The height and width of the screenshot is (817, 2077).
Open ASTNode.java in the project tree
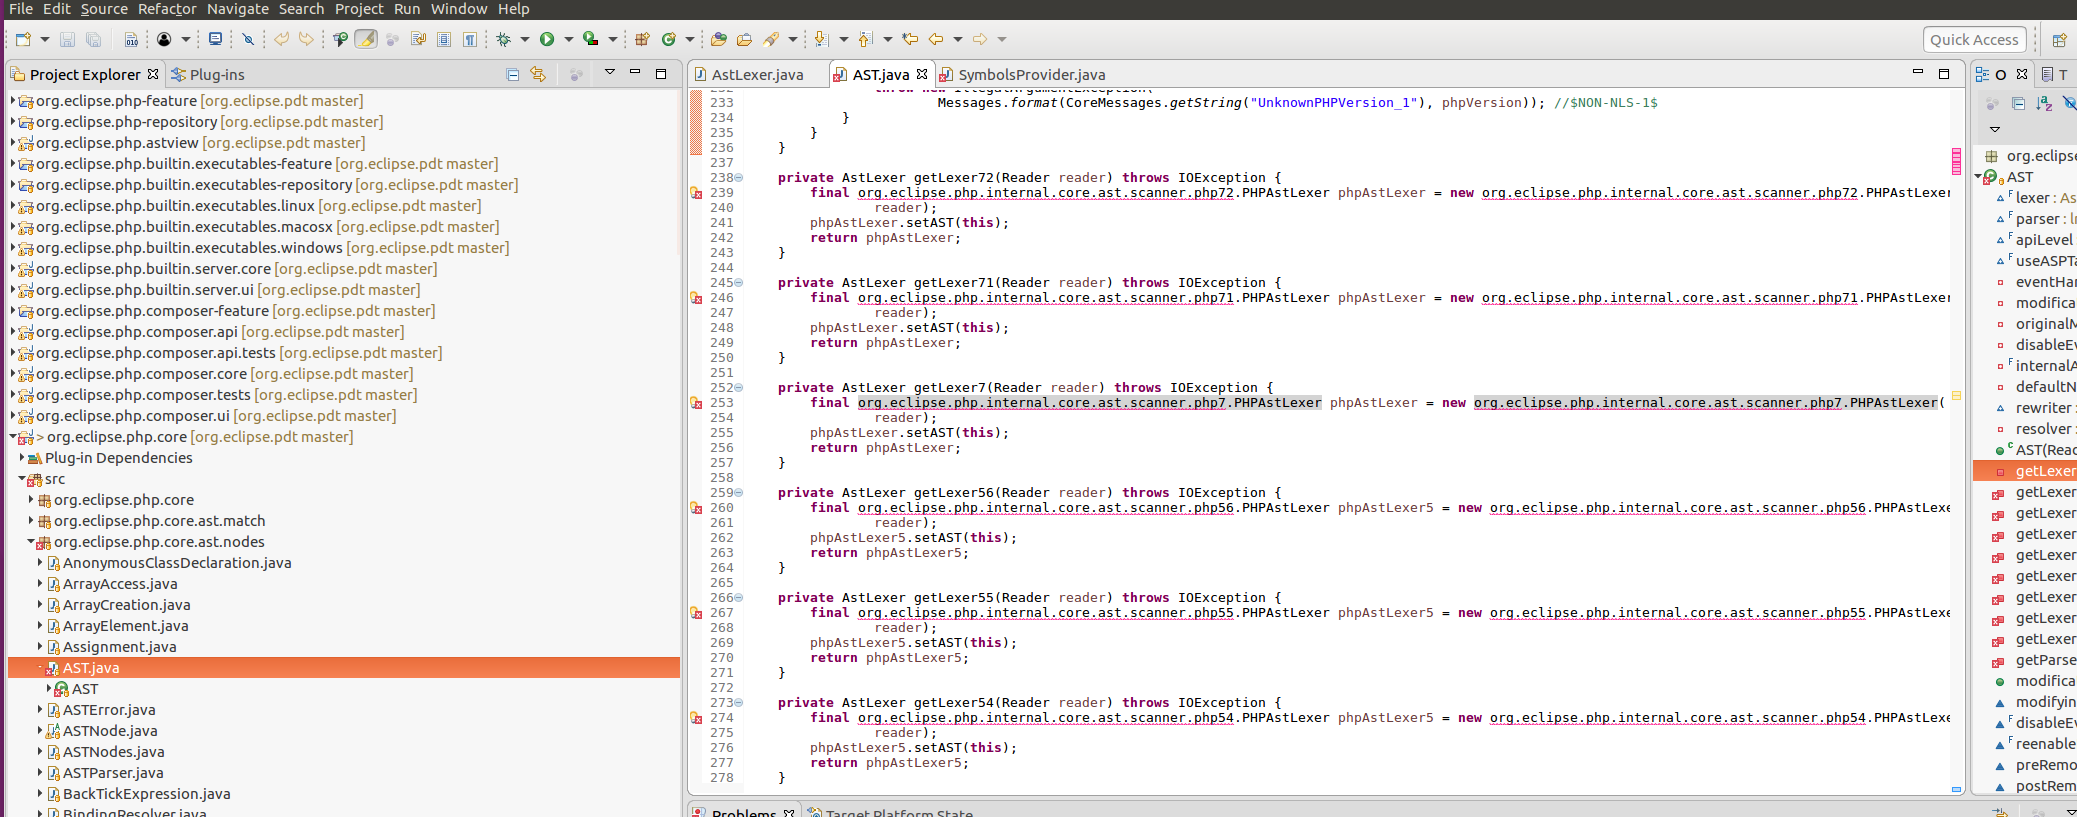pos(110,731)
